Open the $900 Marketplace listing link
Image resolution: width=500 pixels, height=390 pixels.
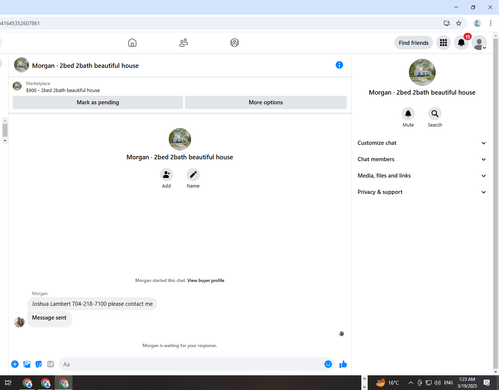pyautogui.click(x=63, y=90)
